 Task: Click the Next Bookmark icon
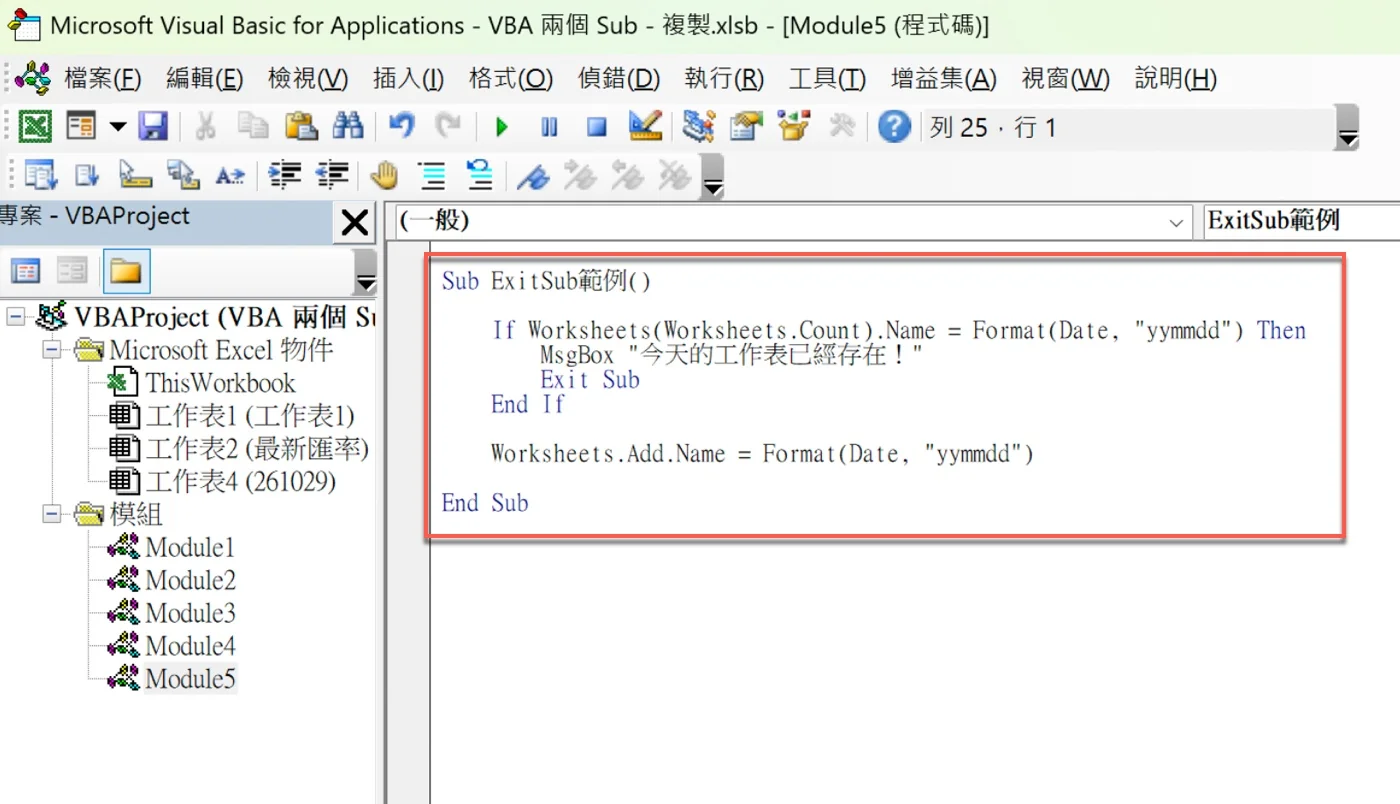[x=581, y=176]
